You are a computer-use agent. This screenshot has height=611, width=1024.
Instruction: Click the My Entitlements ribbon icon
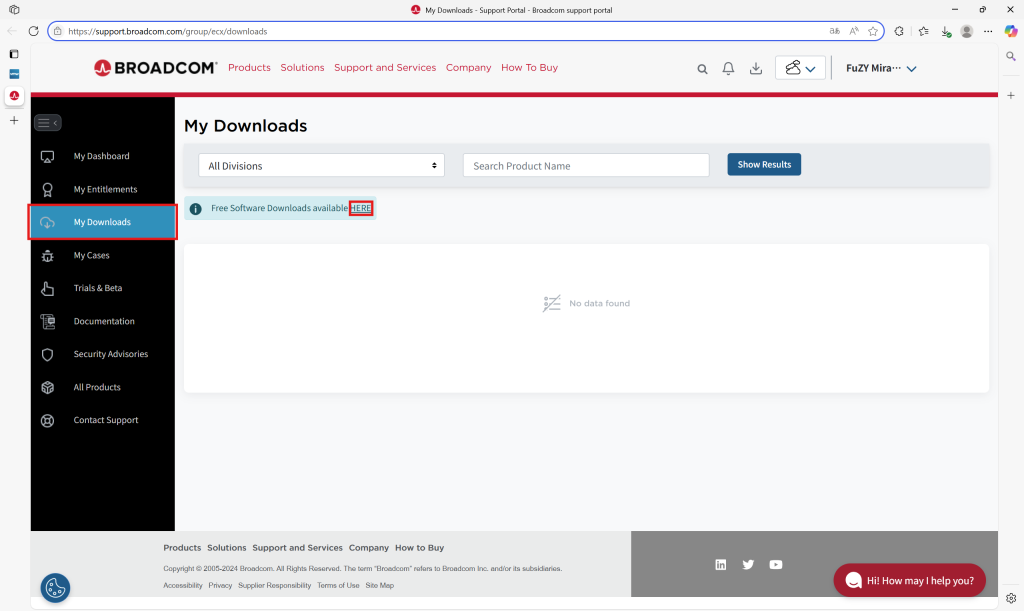(x=48, y=190)
